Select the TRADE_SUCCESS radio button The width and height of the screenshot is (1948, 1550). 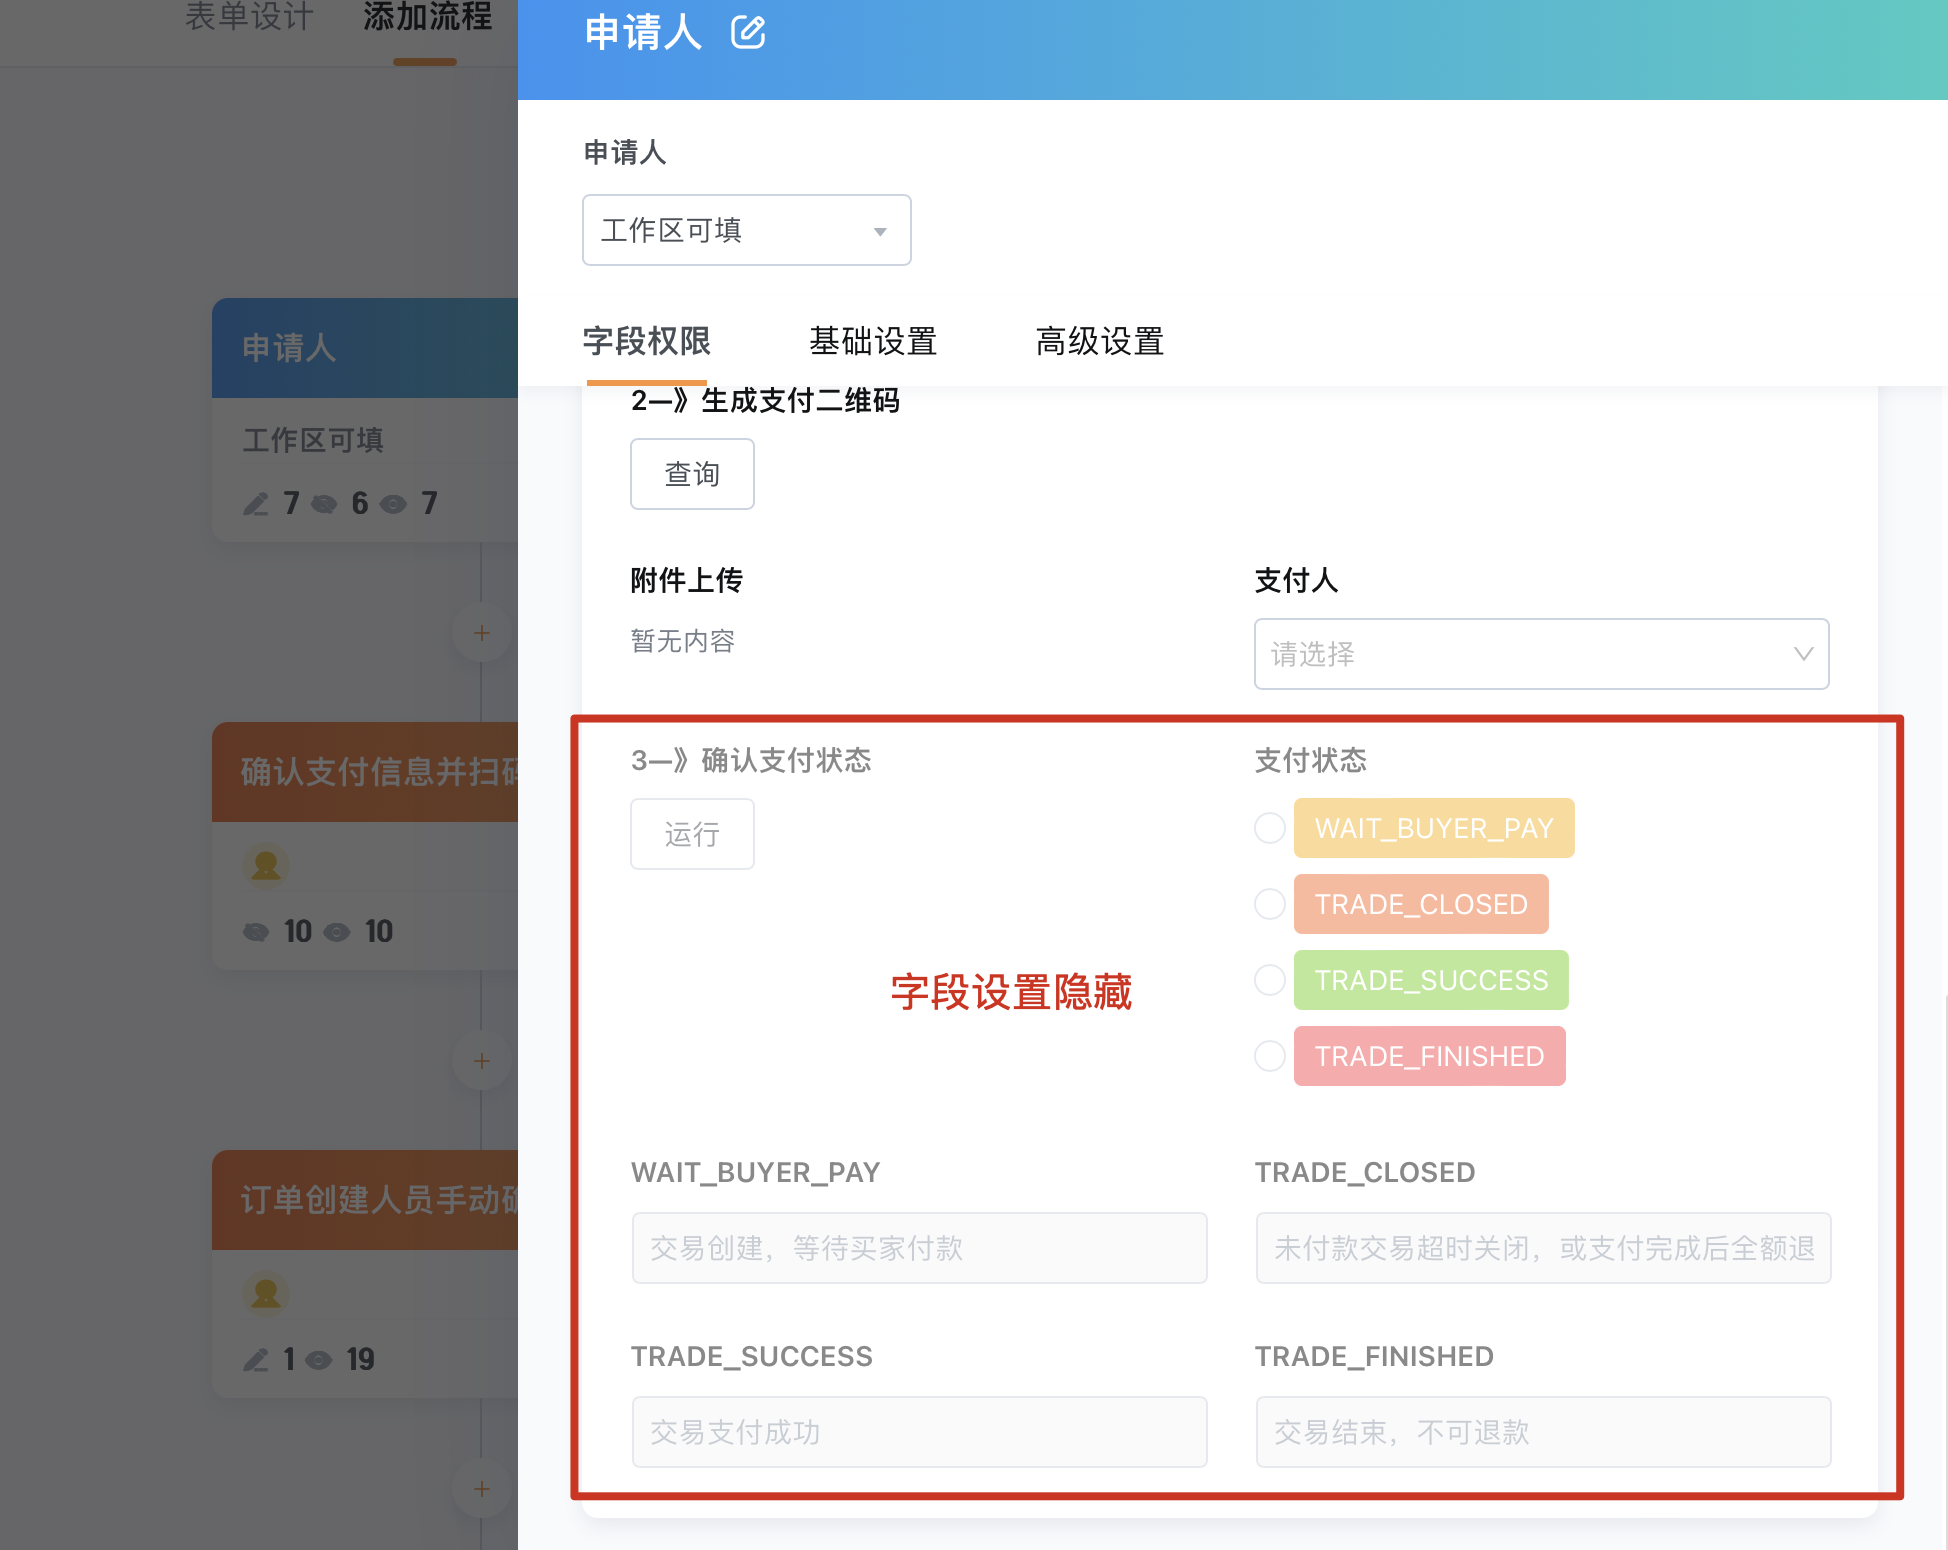tap(1270, 980)
